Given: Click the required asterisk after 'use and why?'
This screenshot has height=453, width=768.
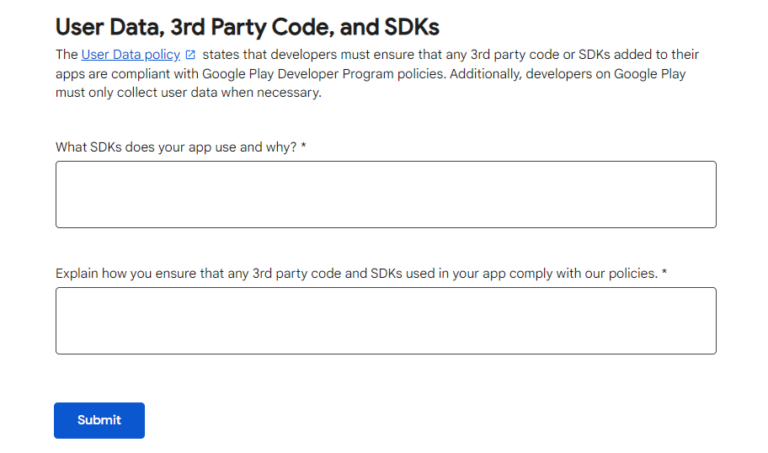Looking at the screenshot, I should click(x=303, y=147).
